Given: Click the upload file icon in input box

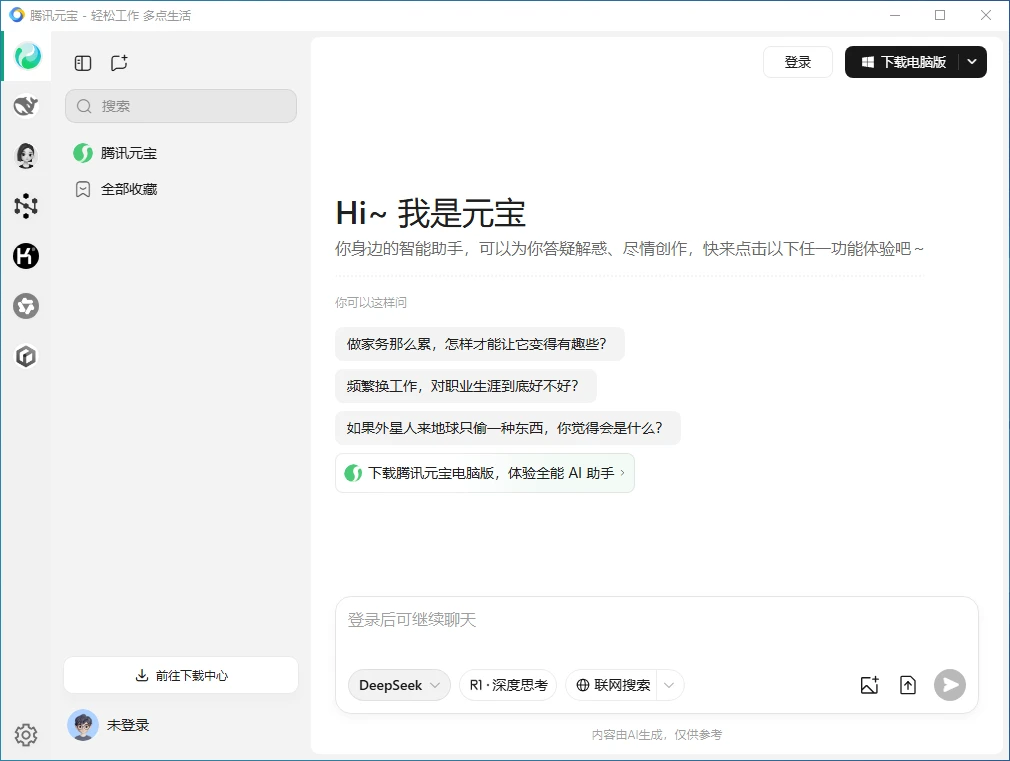Looking at the screenshot, I should [908, 685].
